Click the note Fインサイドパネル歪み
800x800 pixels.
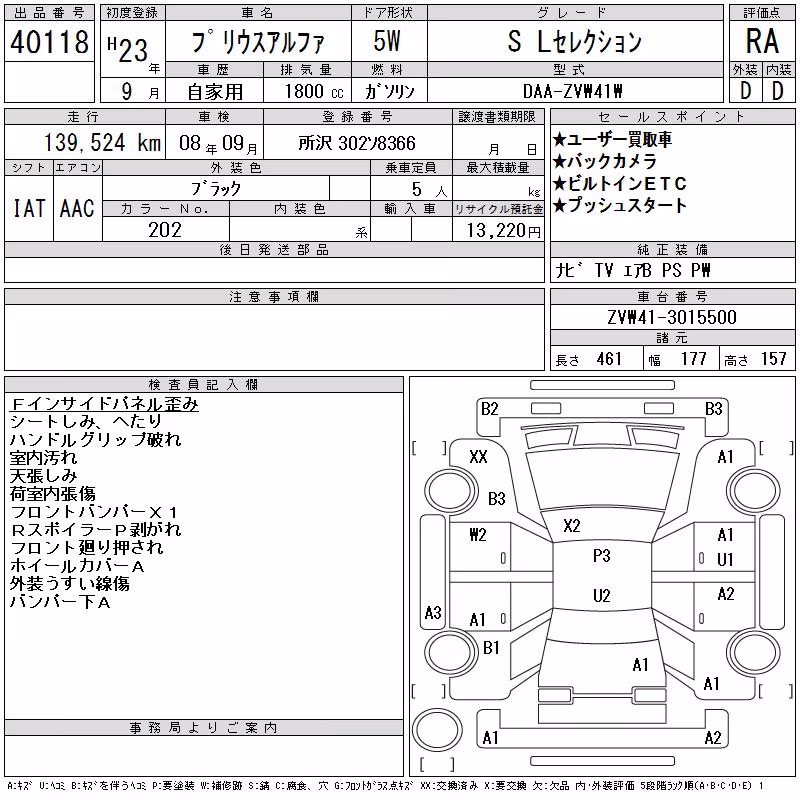[x=104, y=404]
